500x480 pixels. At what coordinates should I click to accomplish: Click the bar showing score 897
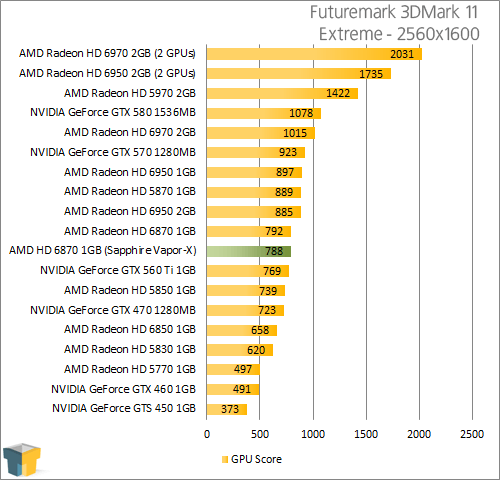point(254,173)
